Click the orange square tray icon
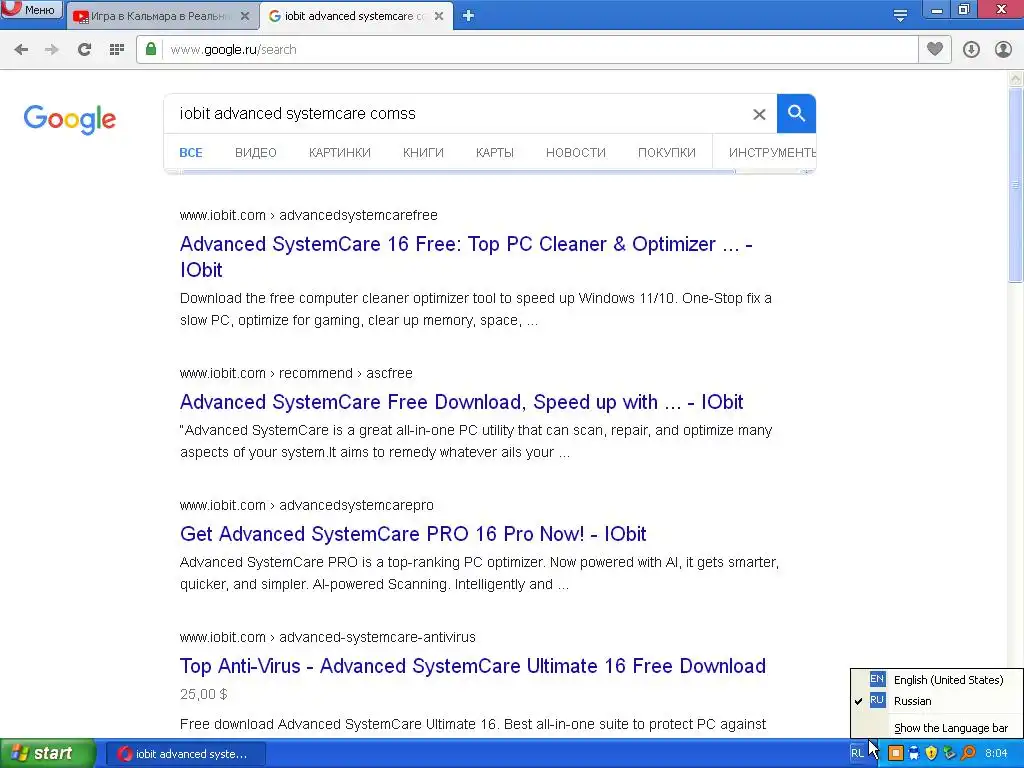The width and height of the screenshot is (1024, 768). (x=896, y=754)
